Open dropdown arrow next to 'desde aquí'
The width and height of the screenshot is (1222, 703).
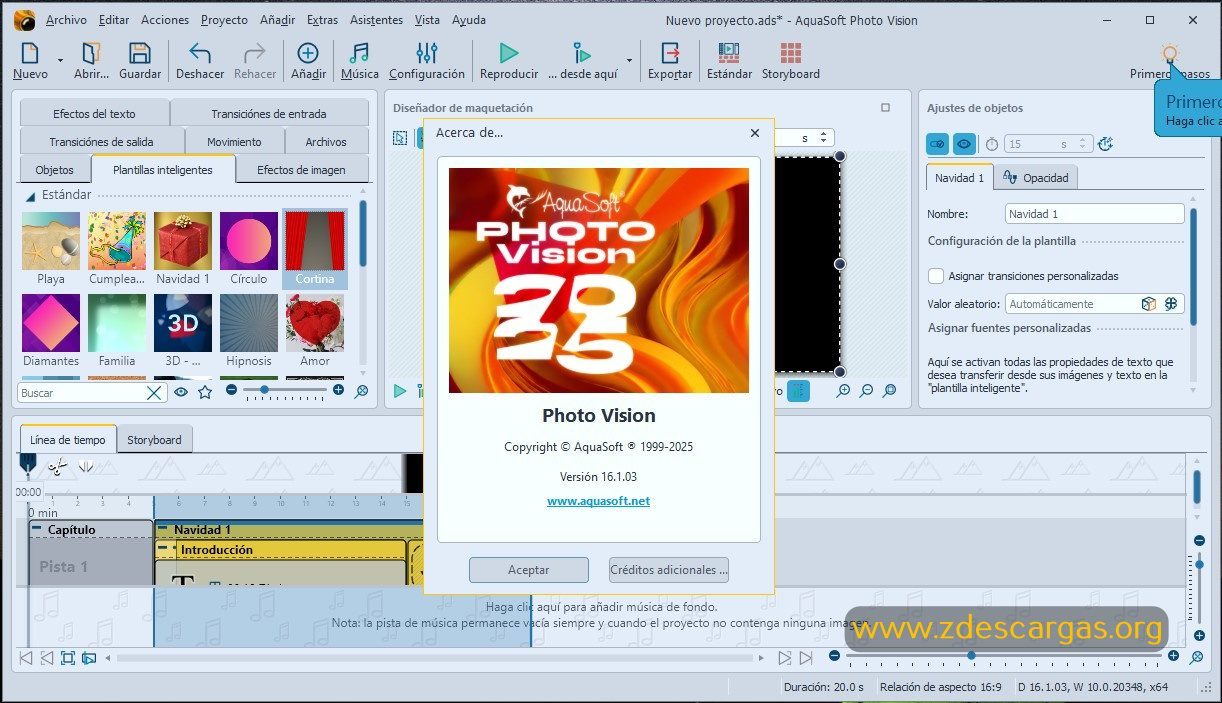(x=629, y=61)
